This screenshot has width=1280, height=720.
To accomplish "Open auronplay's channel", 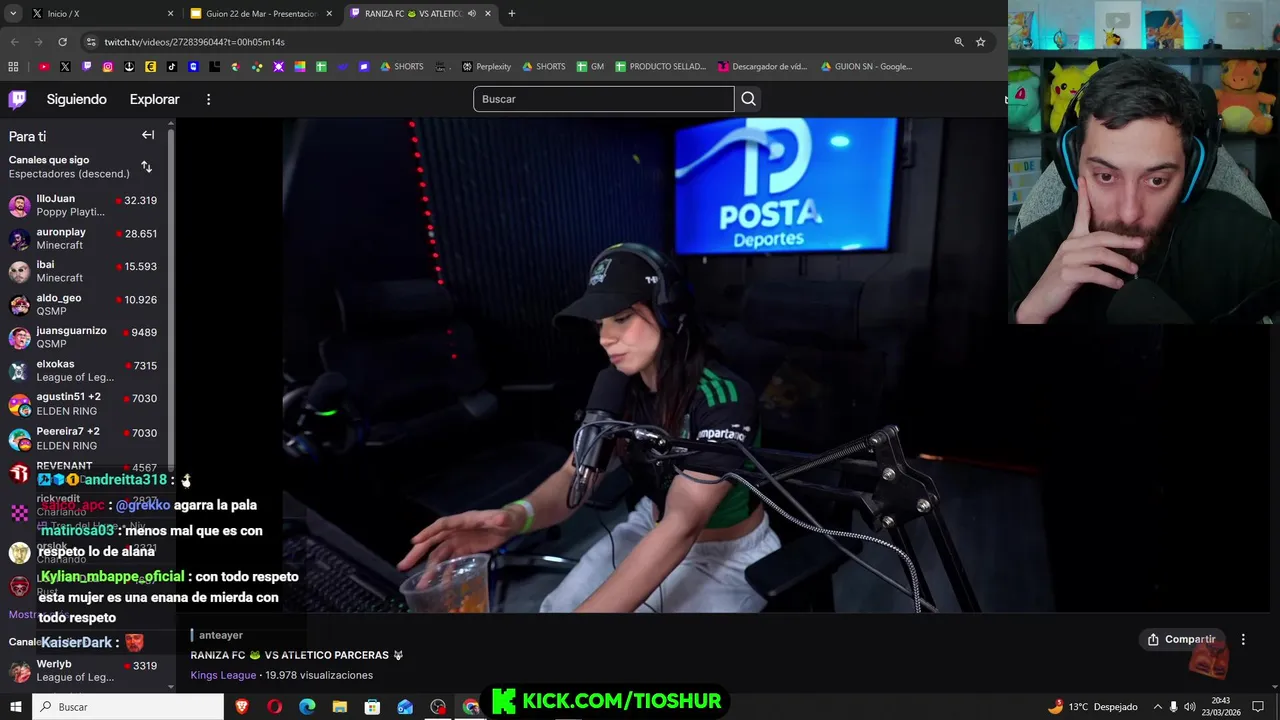I will [x=84, y=238].
